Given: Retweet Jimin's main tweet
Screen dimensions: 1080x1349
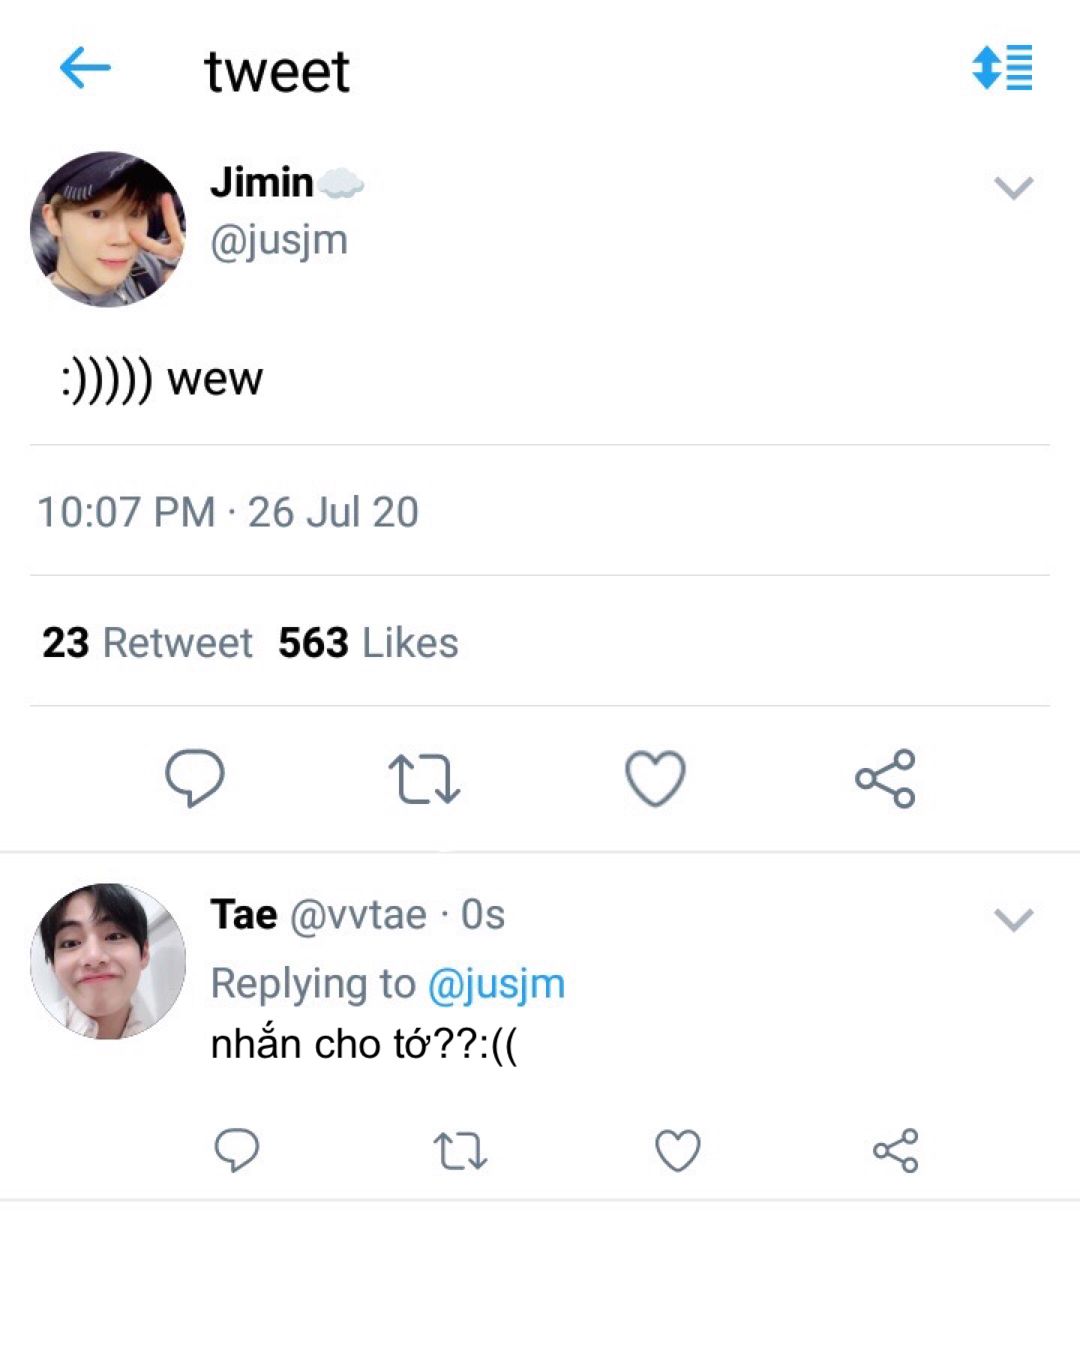Looking at the screenshot, I should 424,780.
